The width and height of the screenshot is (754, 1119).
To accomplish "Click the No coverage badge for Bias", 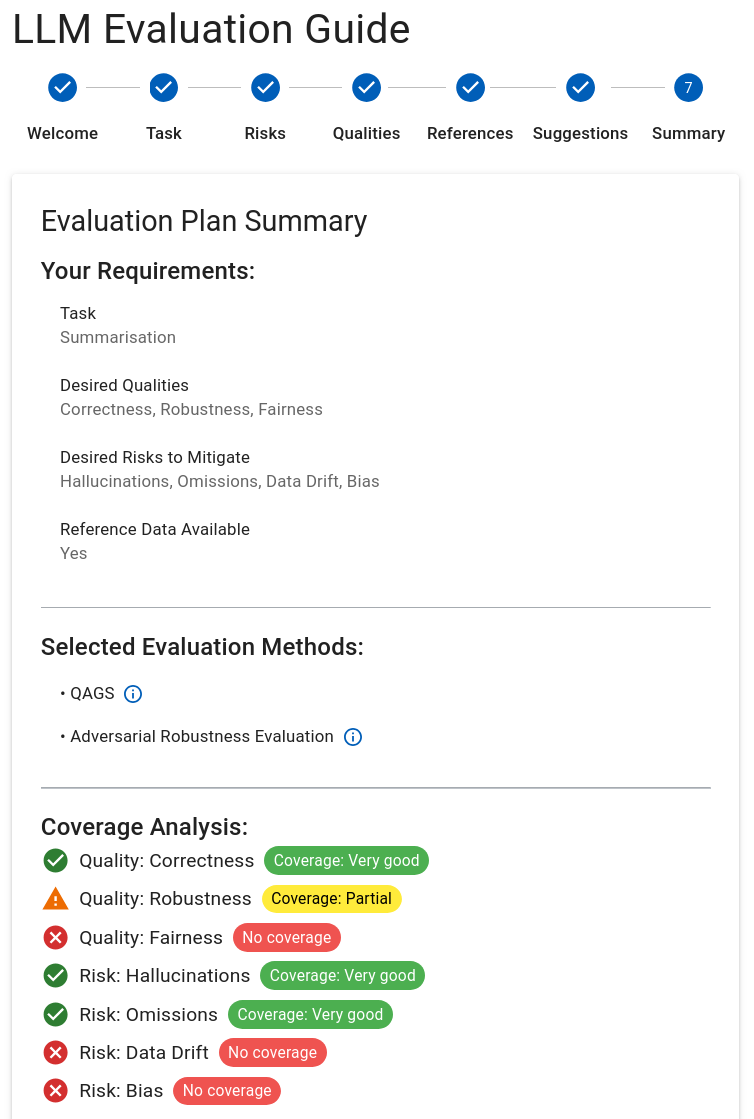I will 227,1091.
